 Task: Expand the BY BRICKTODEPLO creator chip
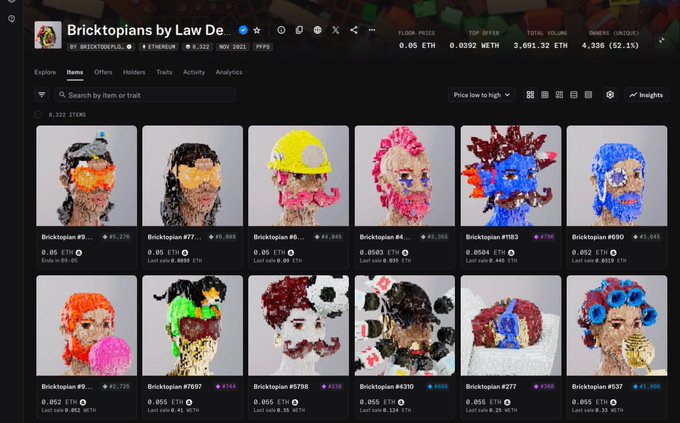click(101, 46)
